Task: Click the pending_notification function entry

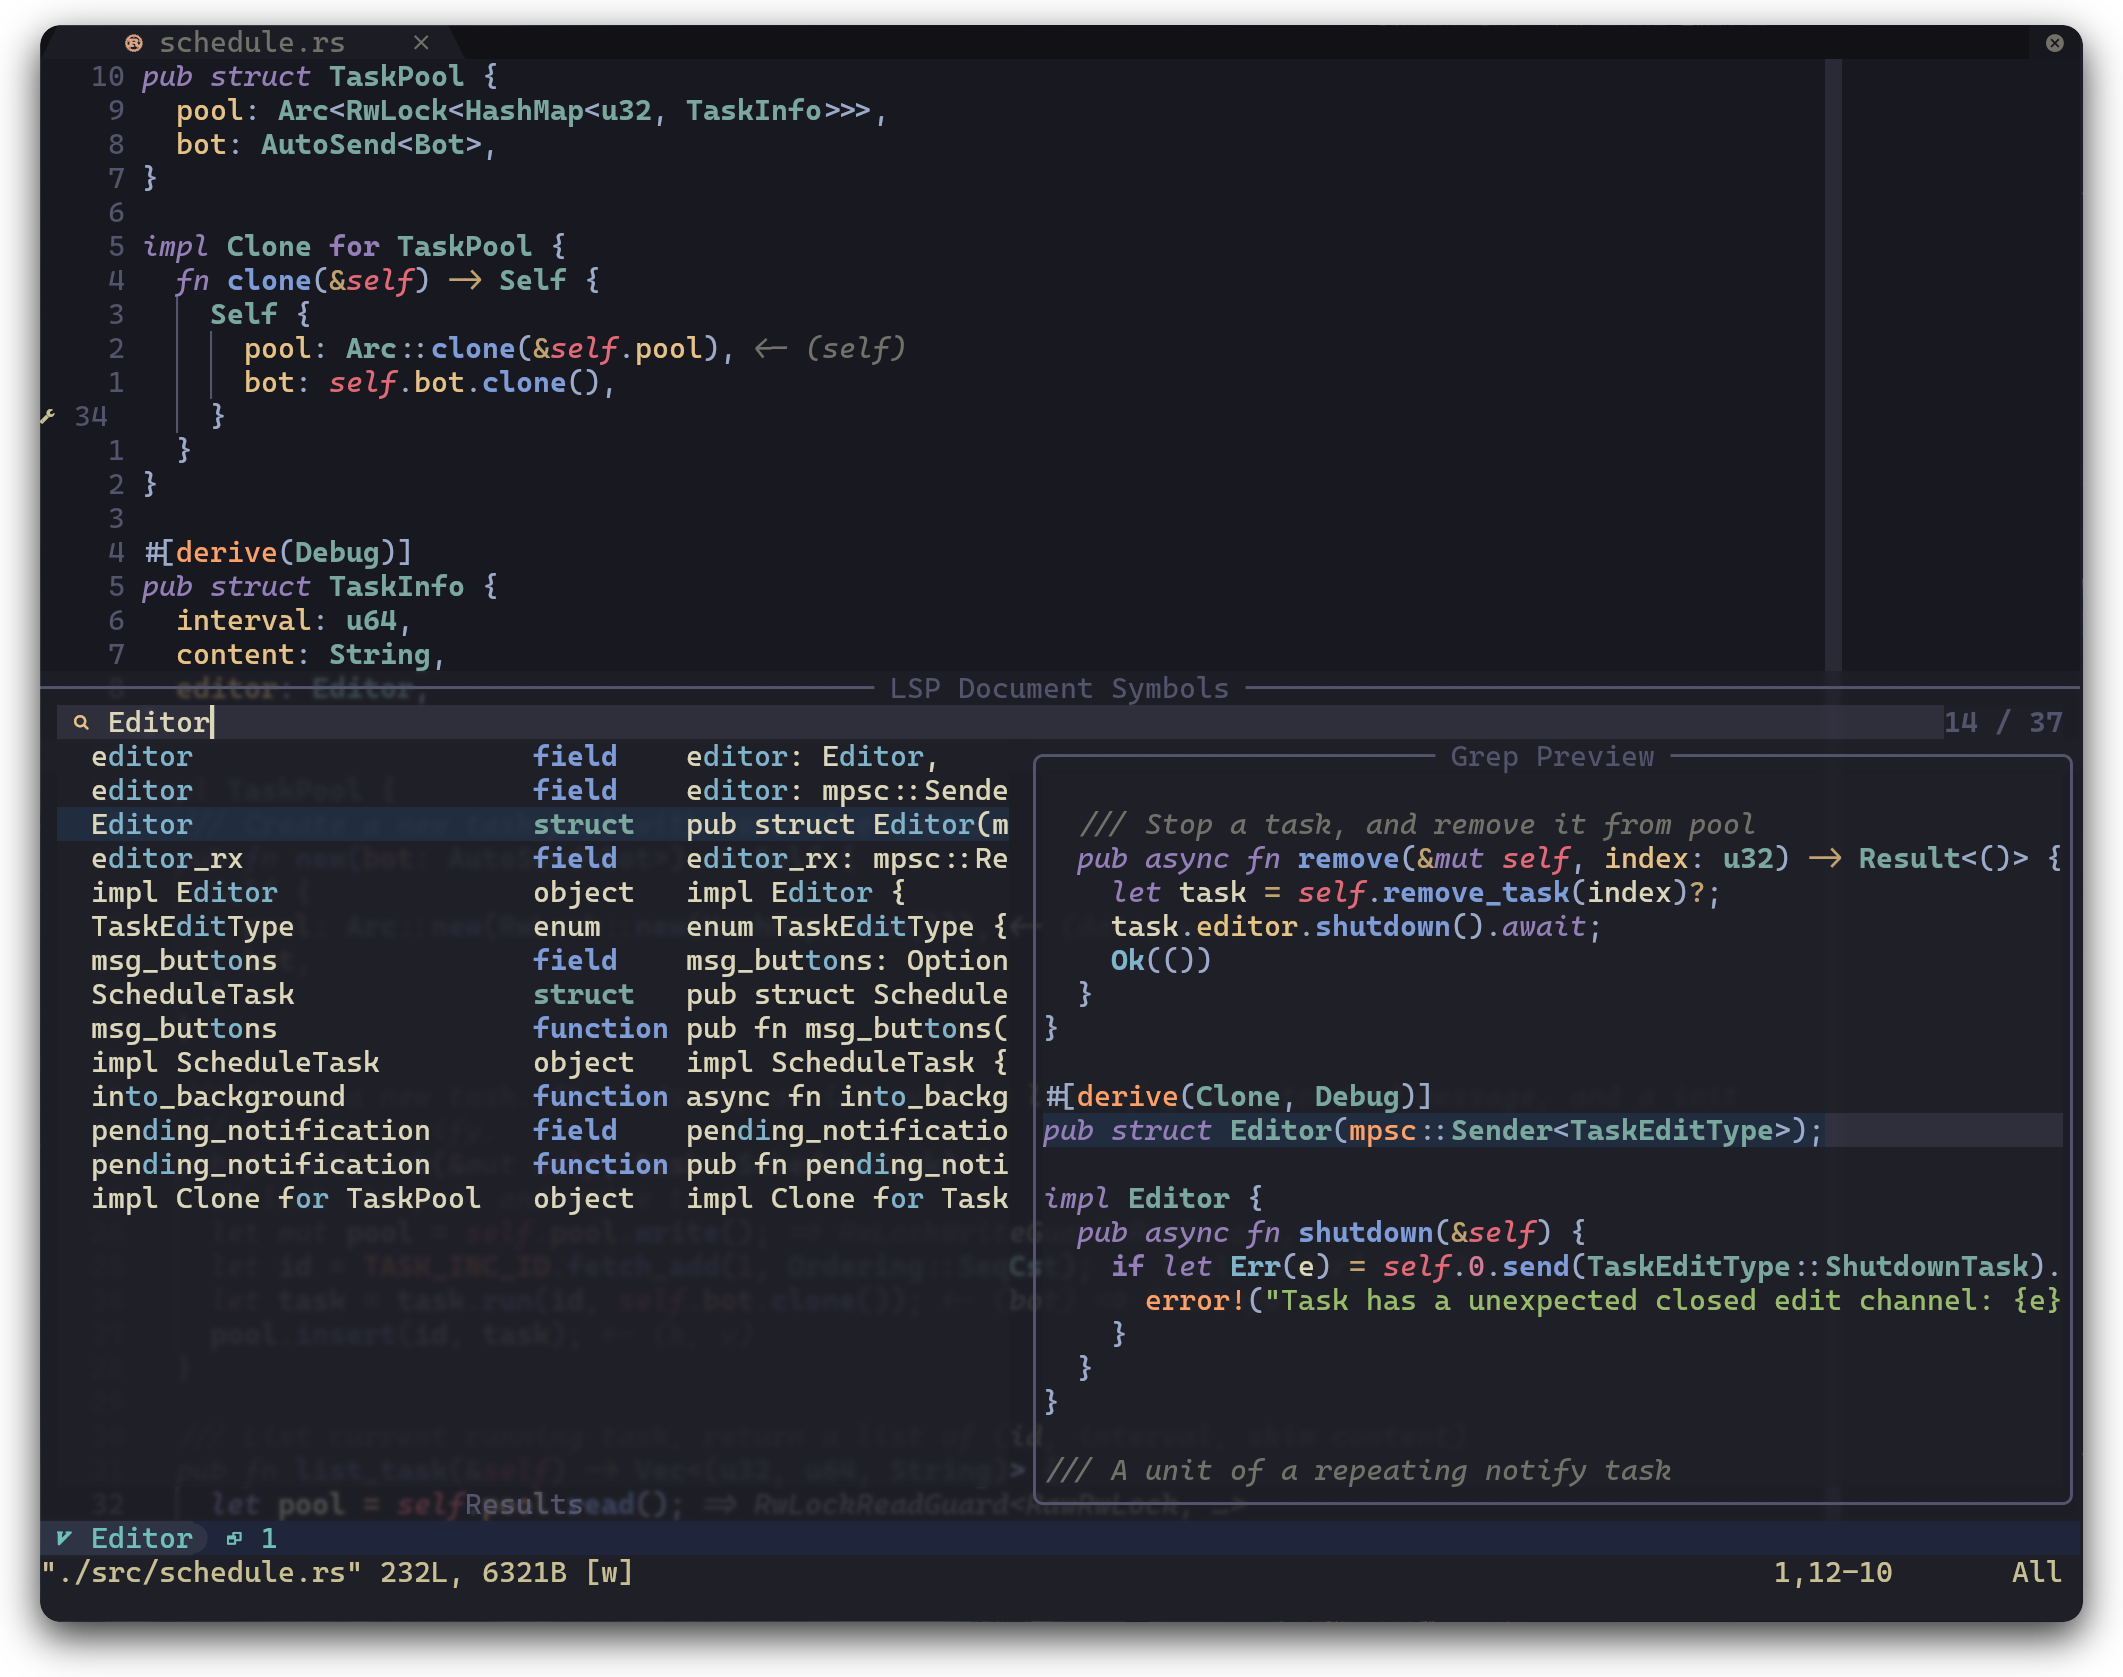Action: click(260, 1165)
